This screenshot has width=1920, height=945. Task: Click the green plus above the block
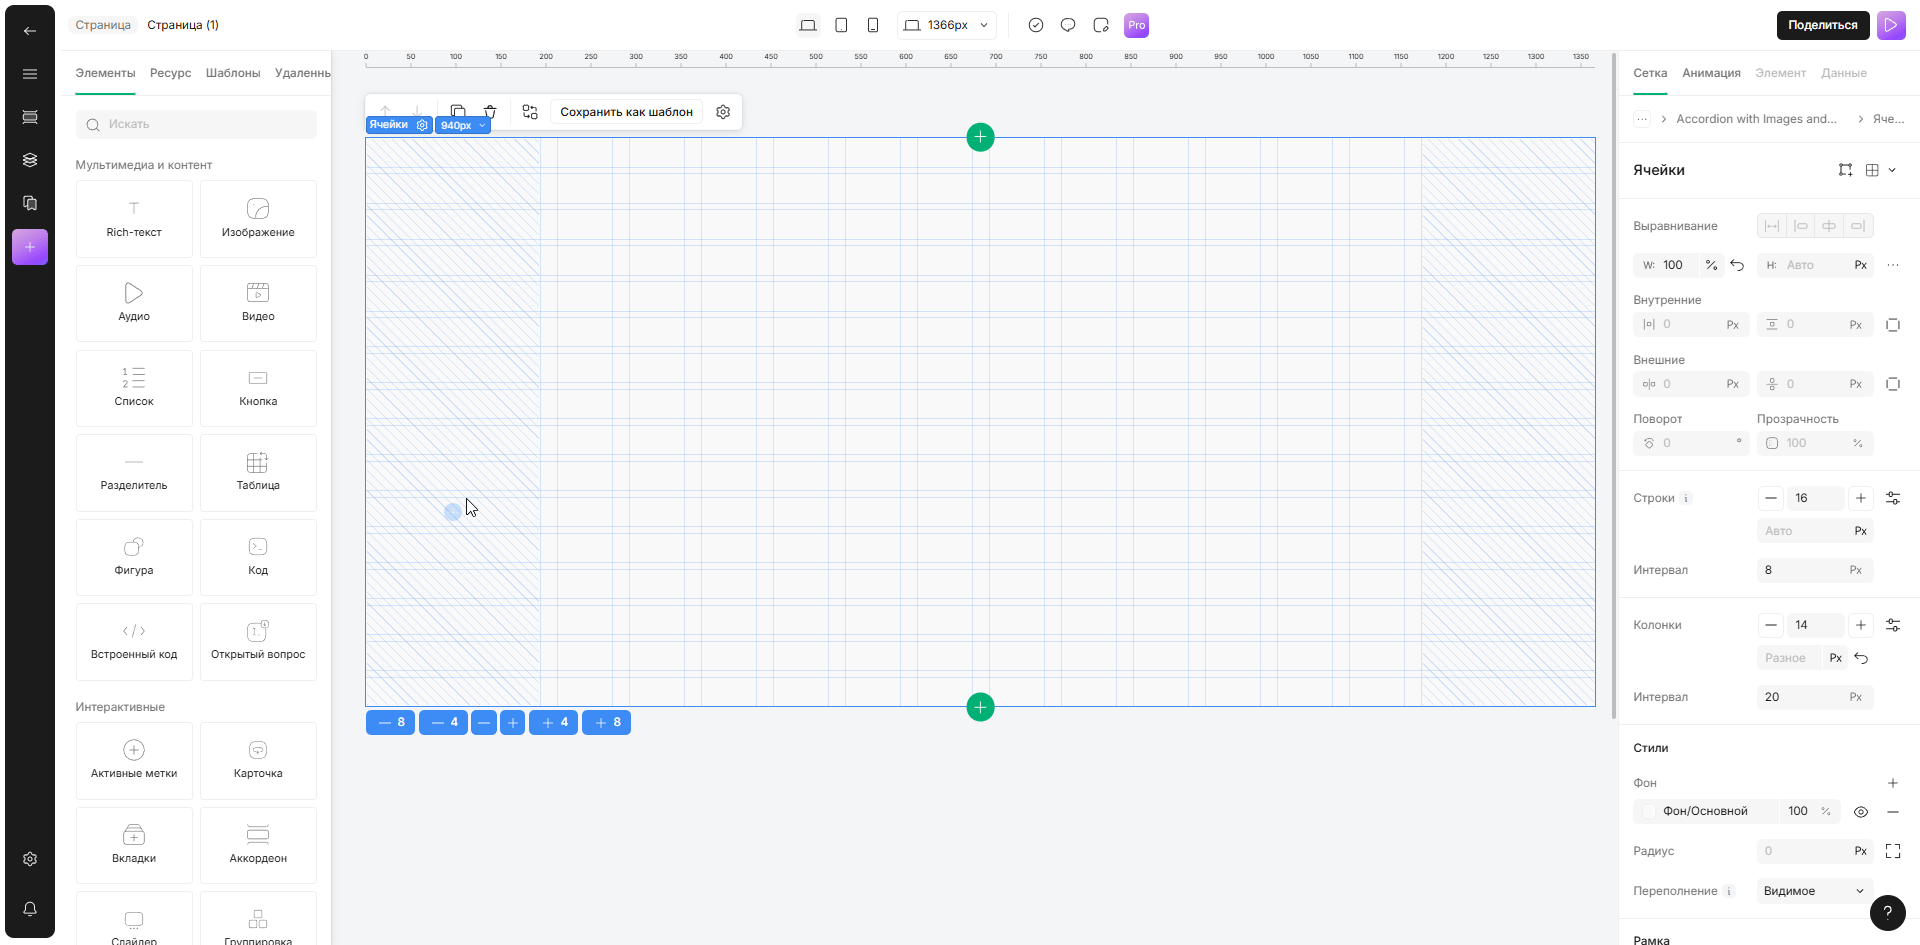980,137
